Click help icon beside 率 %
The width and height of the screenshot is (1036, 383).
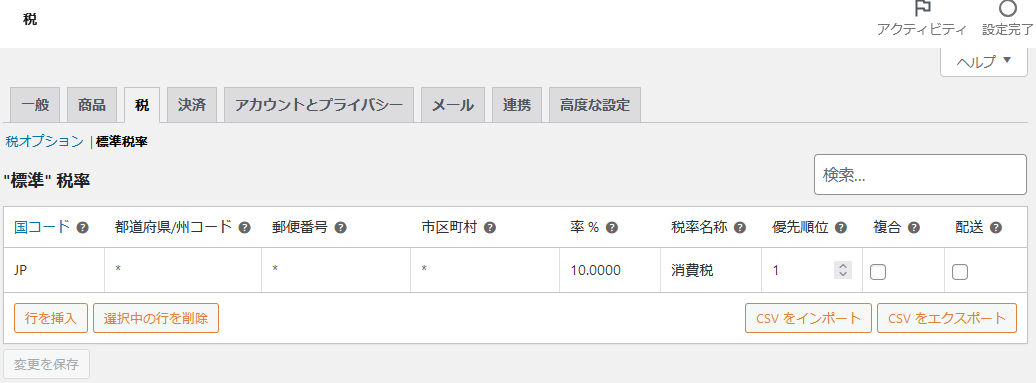pos(612,228)
